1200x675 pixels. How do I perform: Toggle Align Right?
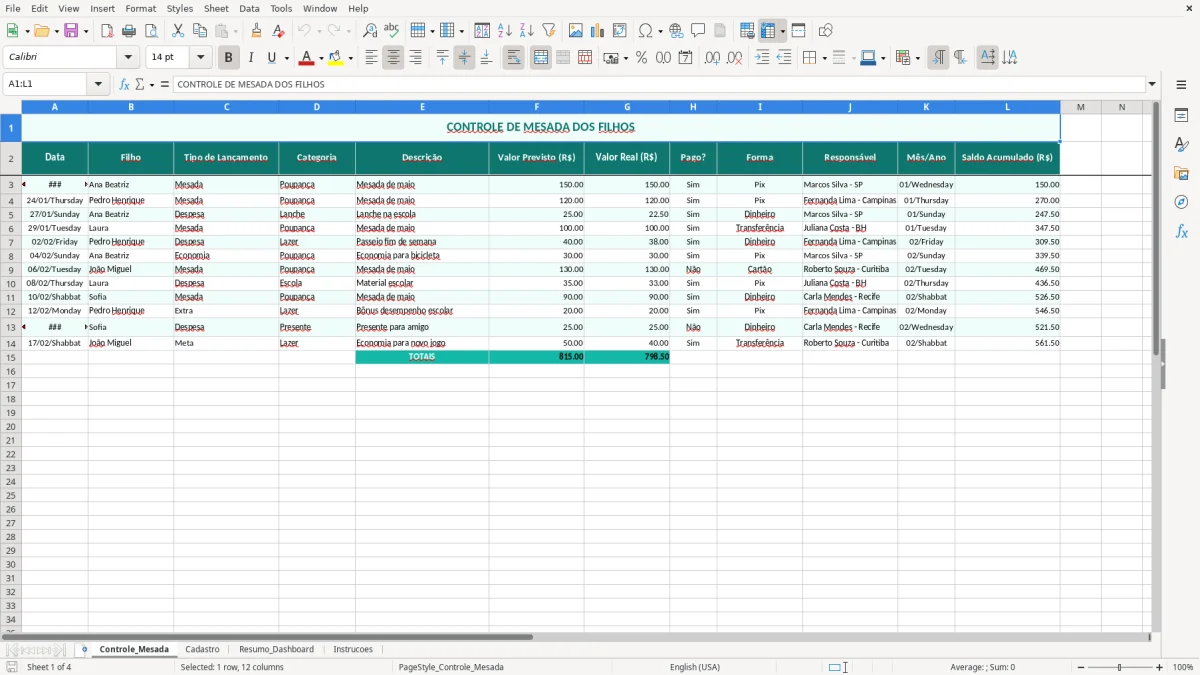click(x=415, y=58)
